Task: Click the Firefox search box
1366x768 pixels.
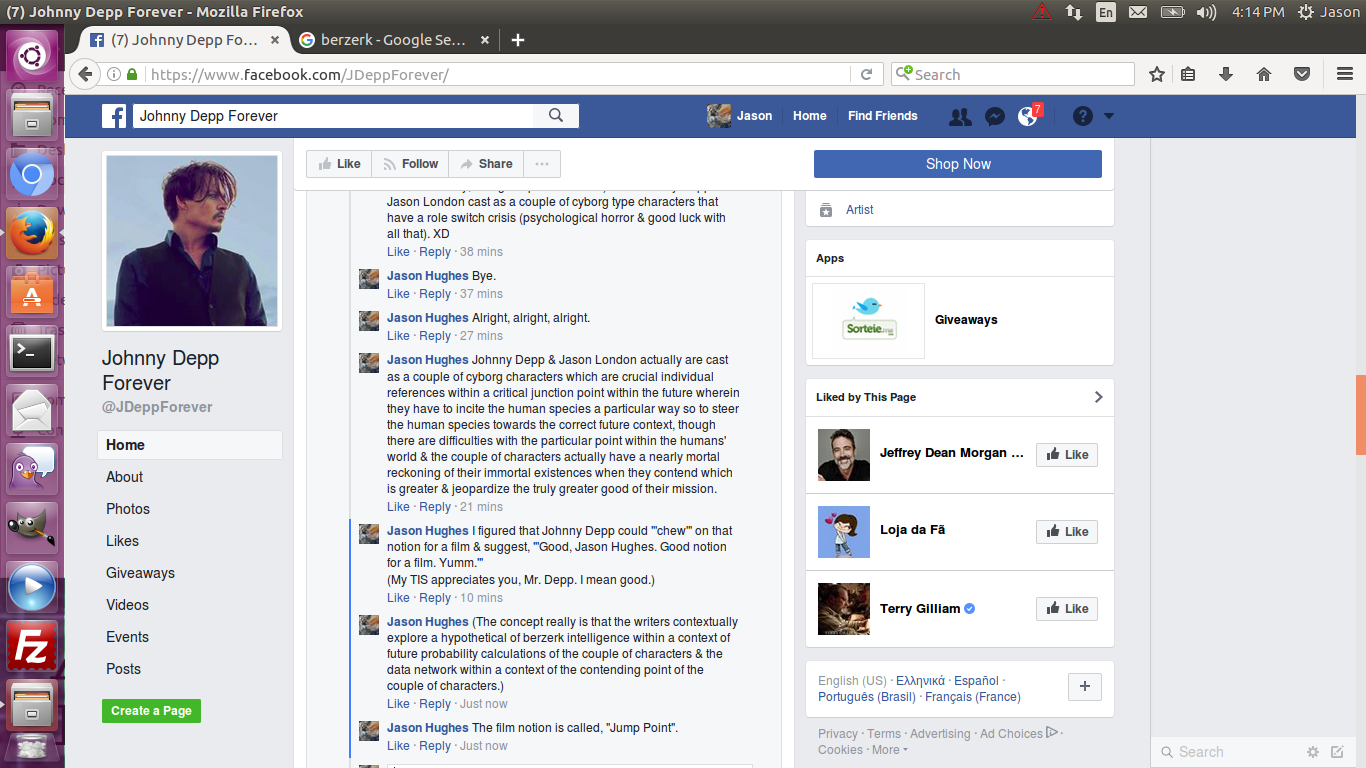Action: (x=1012, y=74)
